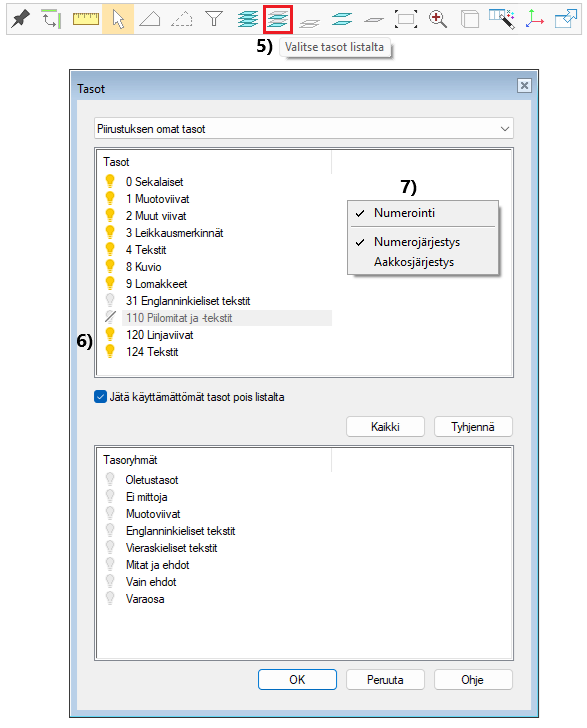
Task: Click the Tyhjennä button
Action: pyautogui.click(x=473, y=427)
